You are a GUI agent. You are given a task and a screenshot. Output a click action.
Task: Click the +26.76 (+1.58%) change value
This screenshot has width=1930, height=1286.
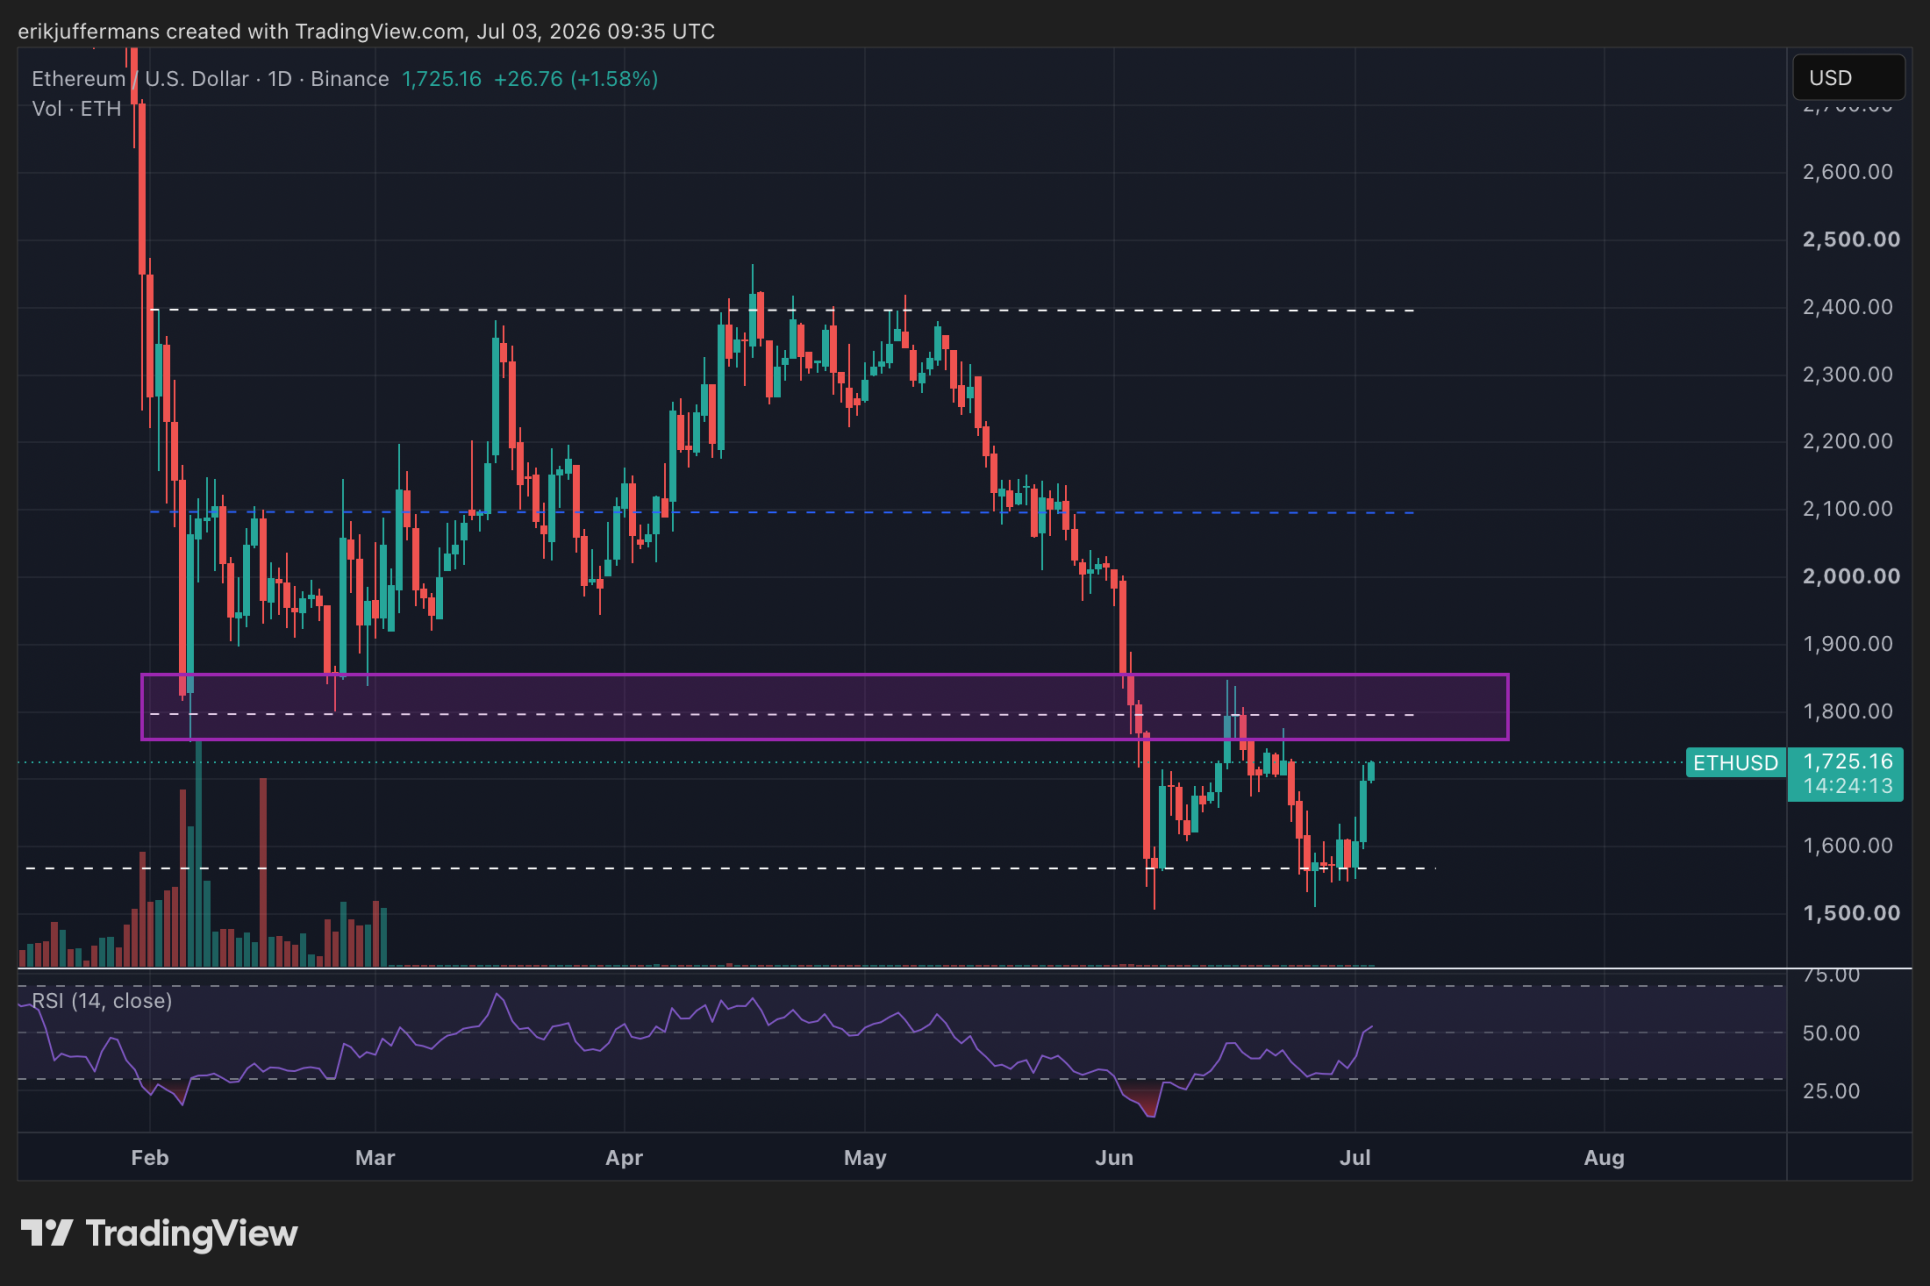576,79
